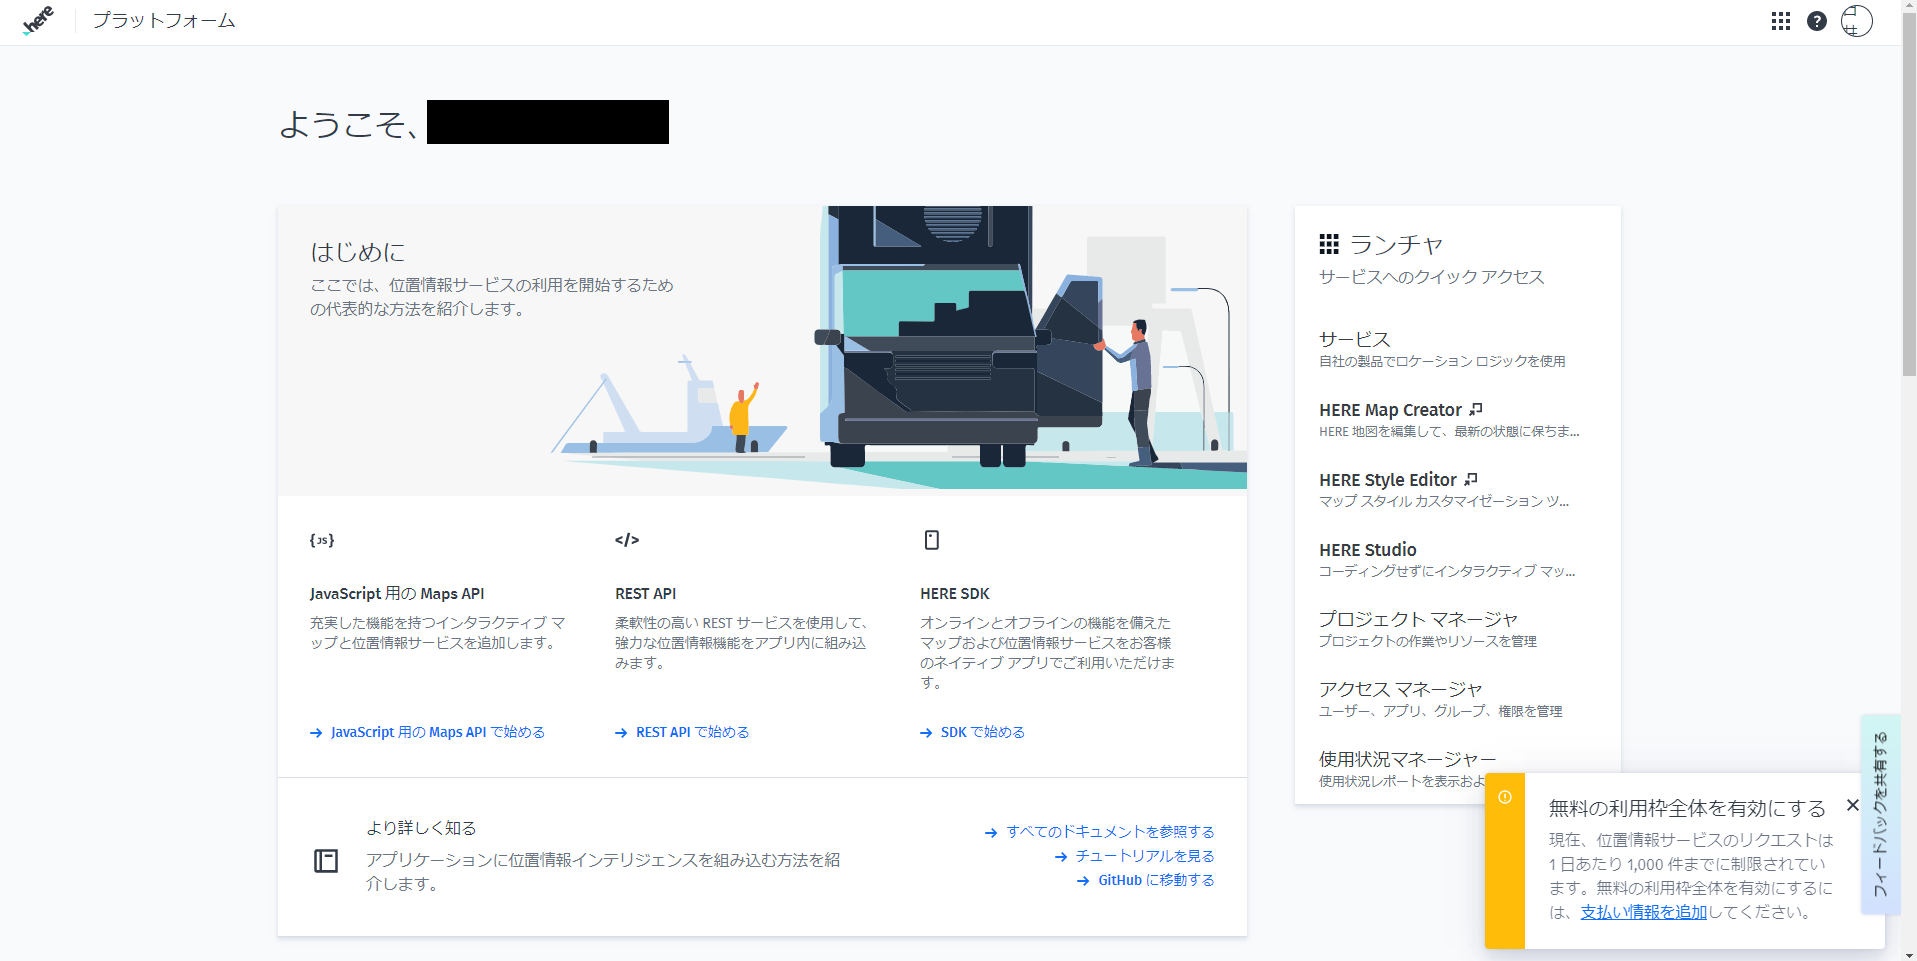Close the free tier notification popup

(1853, 805)
